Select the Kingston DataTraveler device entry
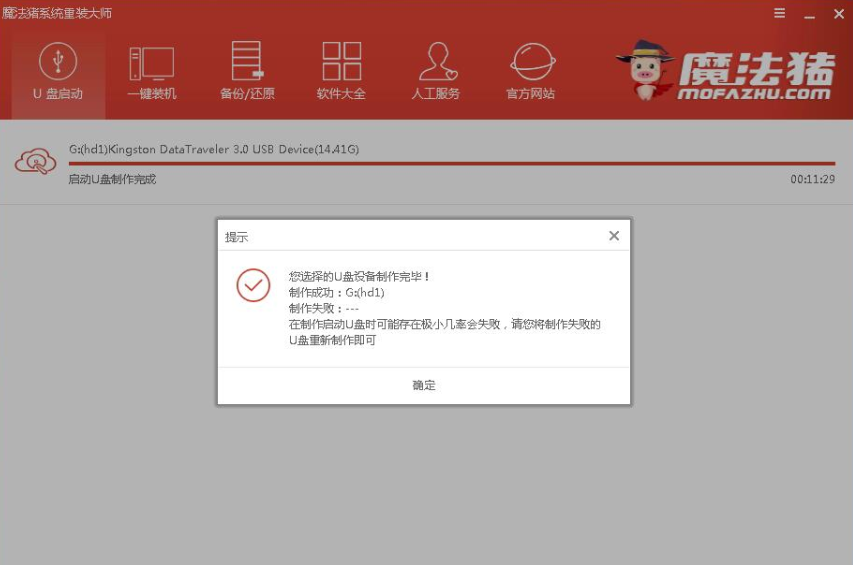Viewport: 853px width, 565px height. [x=214, y=149]
